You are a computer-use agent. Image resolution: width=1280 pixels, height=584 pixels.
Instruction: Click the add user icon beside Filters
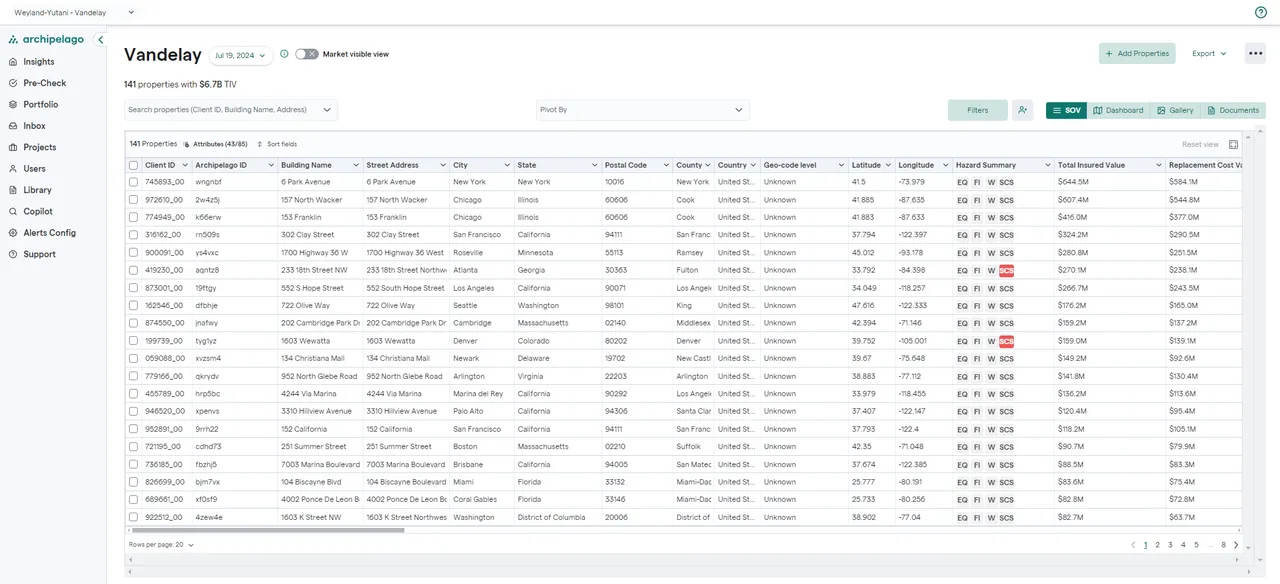coord(1022,110)
